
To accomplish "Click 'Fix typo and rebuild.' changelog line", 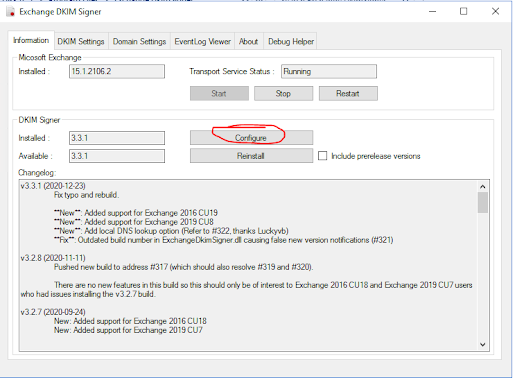I will pyautogui.click(x=86, y=195).
